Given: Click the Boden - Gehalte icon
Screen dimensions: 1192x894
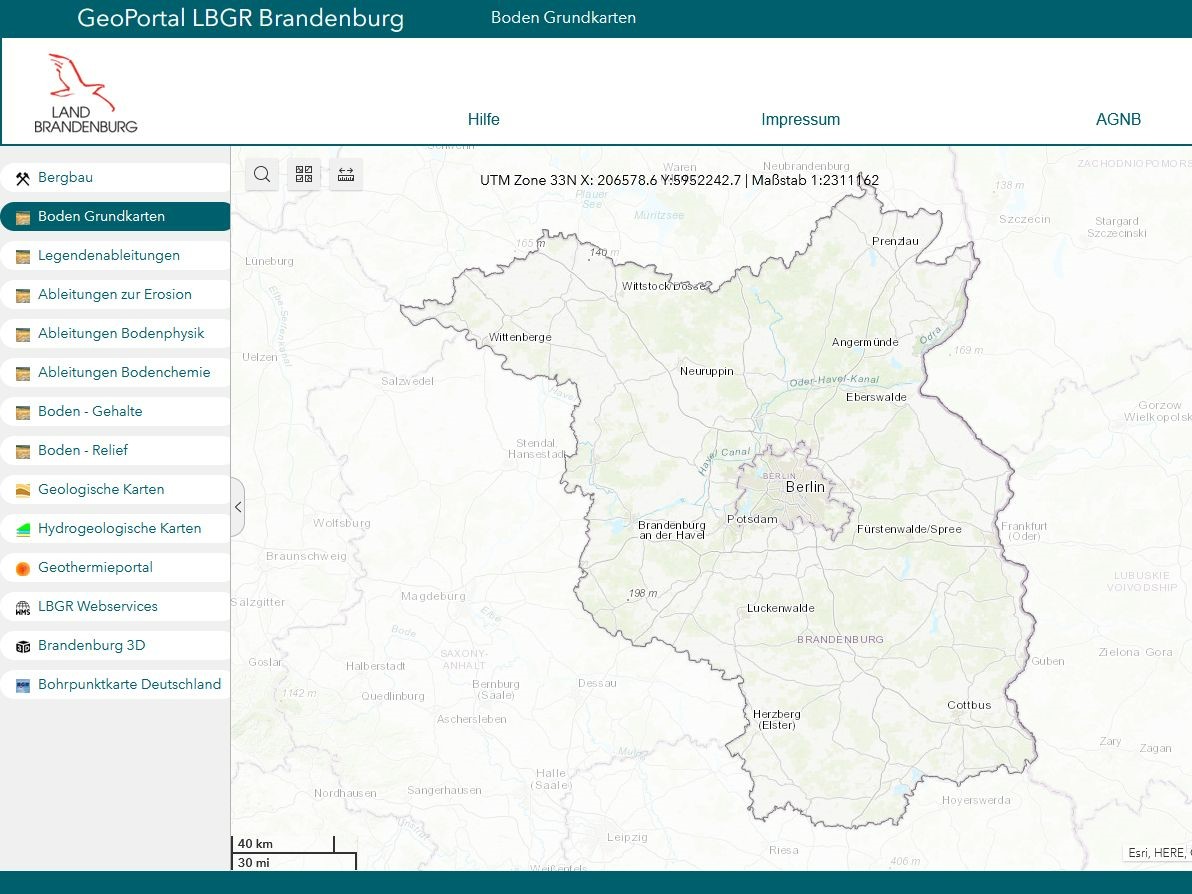Looking at the screenshot, I should (x=23, y=413).
